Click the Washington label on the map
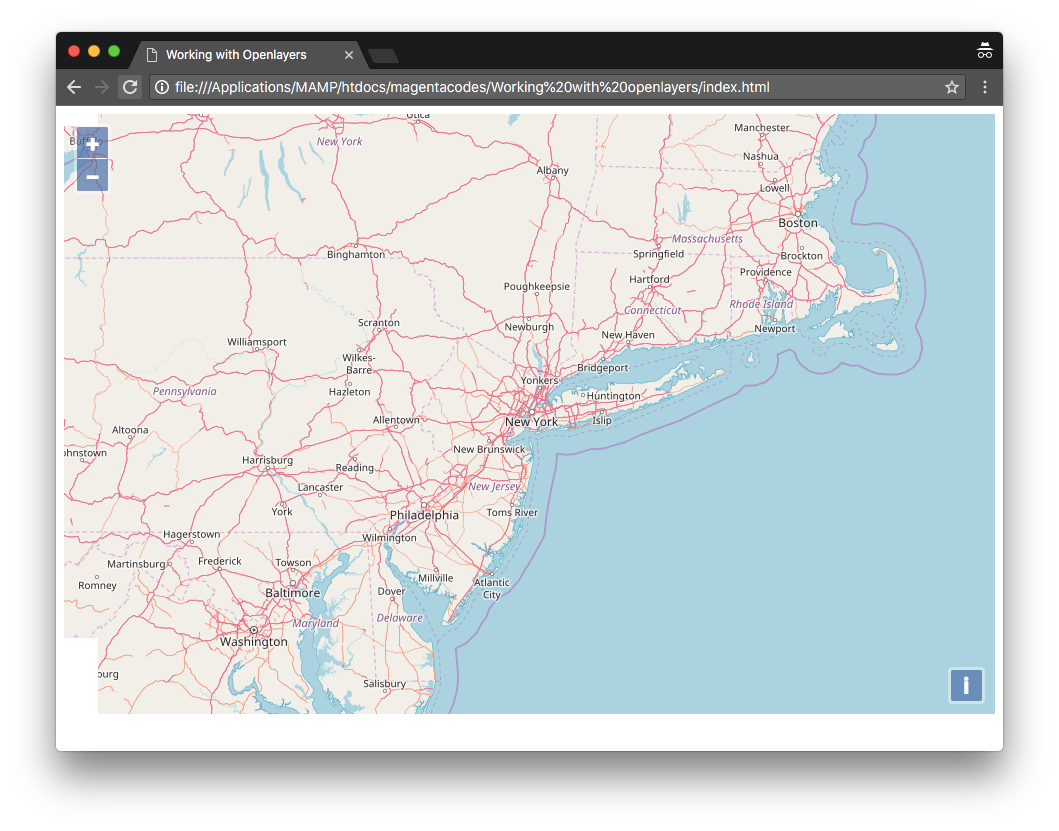The width and height of the screenshot is (1059, 831). click(x=253, y=641)
